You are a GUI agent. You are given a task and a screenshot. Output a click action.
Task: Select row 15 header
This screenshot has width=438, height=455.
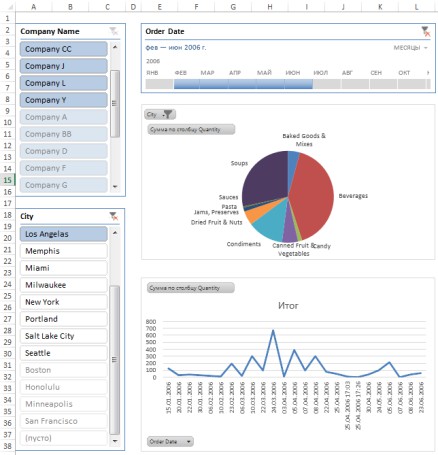7,180
